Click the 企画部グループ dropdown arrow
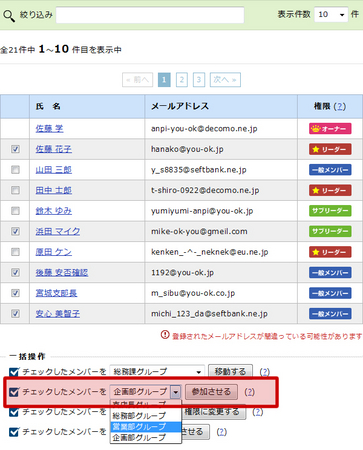This screenshot has height=450, width=363. pos(175,392)
